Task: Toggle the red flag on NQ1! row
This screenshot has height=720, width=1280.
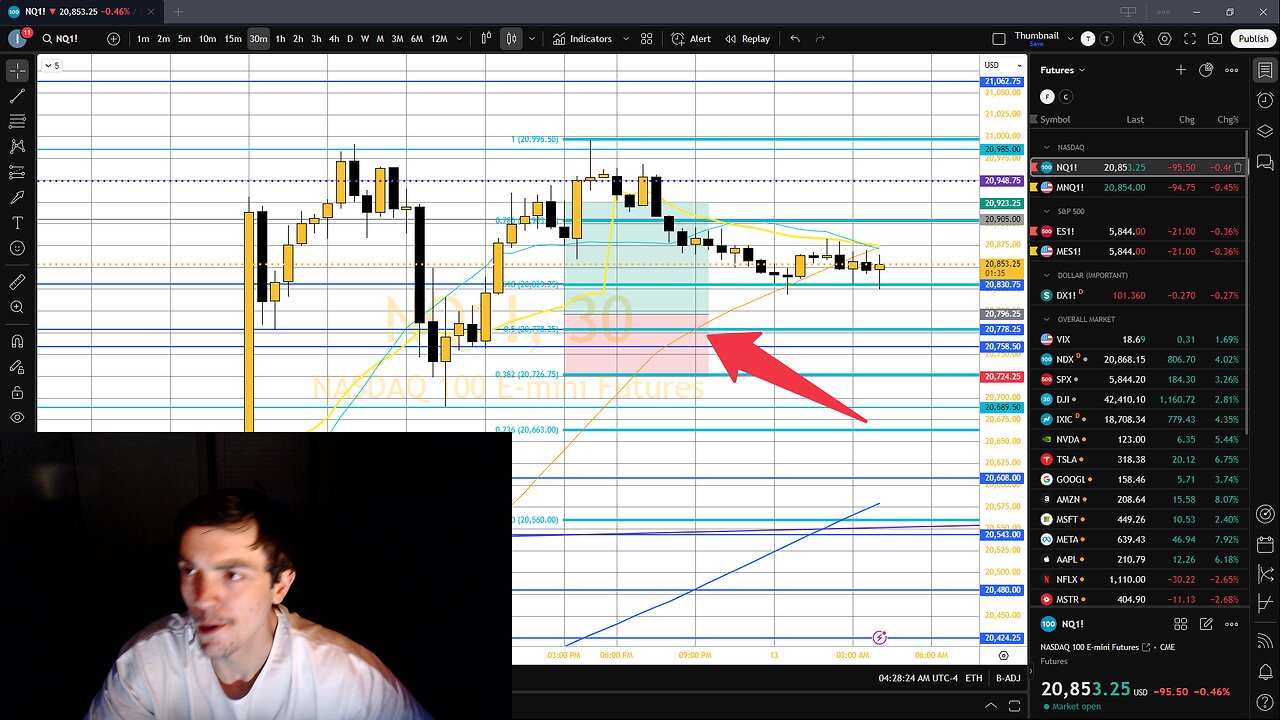Action: (x=1034, y=167)
